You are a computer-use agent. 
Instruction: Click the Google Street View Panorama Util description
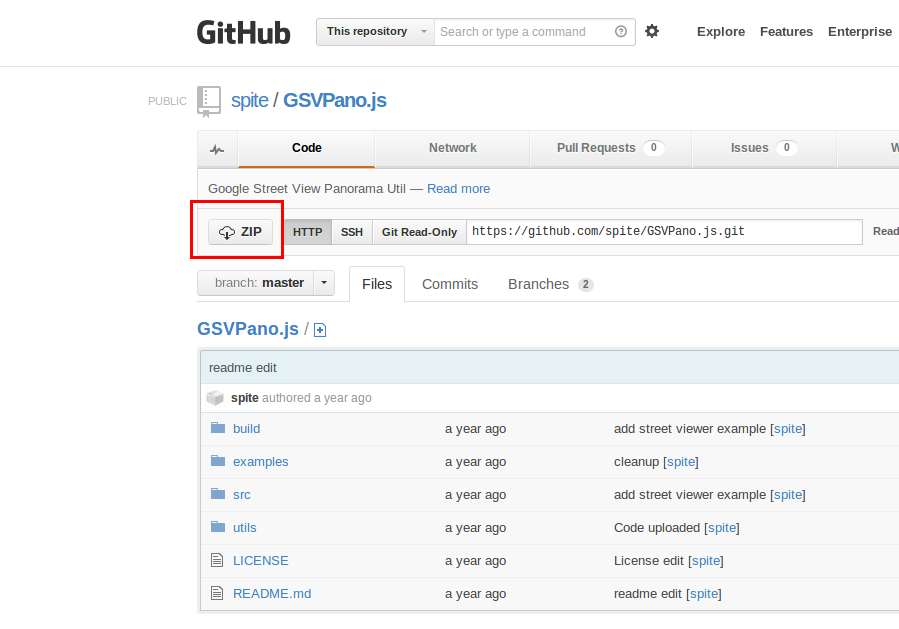tap(307, 189)
